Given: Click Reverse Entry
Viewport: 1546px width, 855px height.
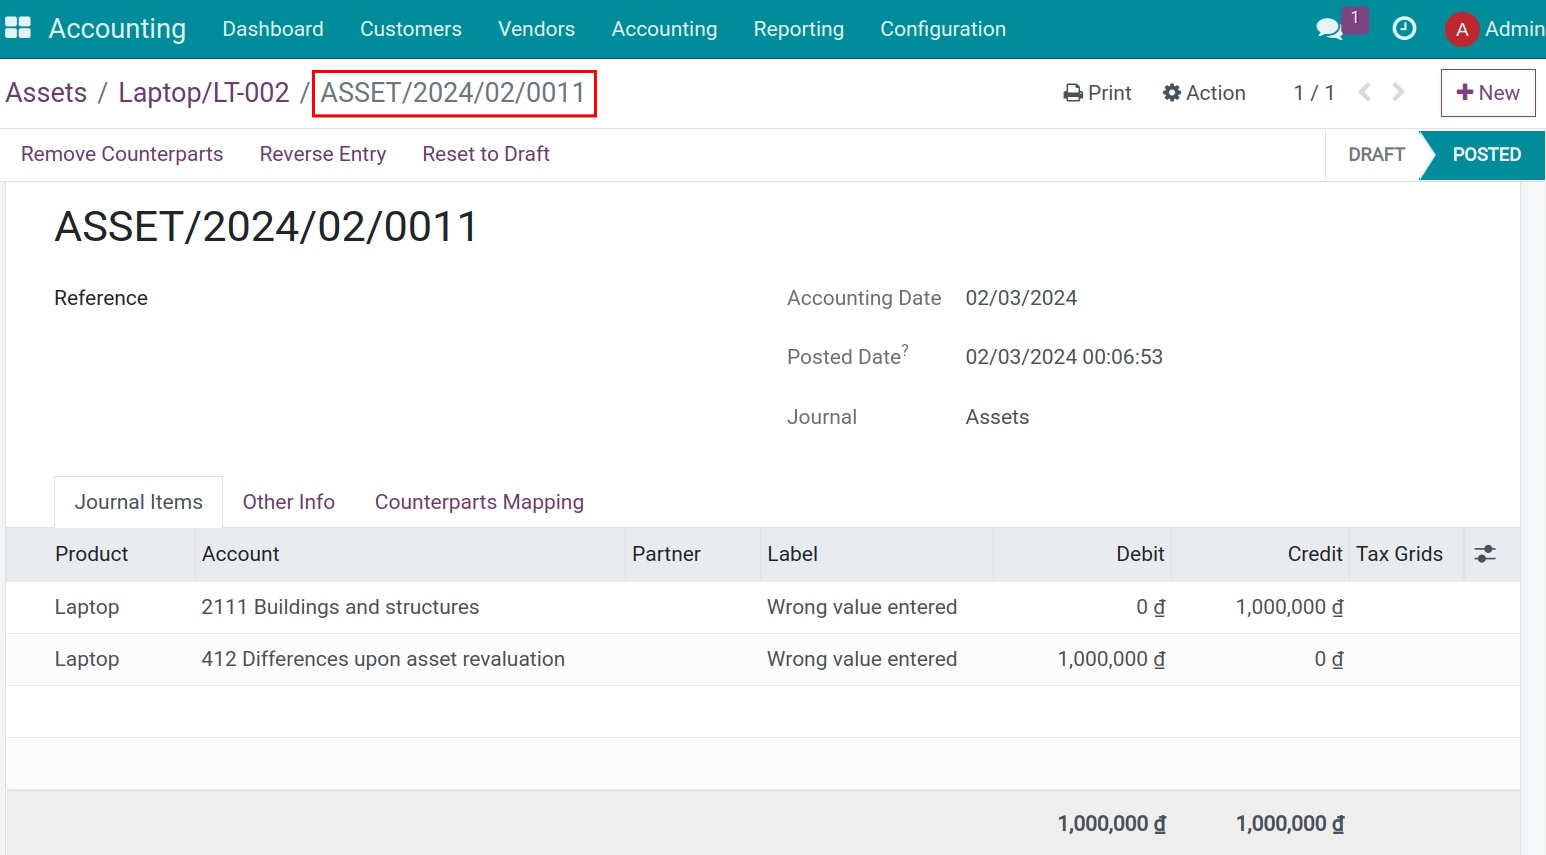Looking at the screenshot, I should pyautogui.click(x=322, y=154).
